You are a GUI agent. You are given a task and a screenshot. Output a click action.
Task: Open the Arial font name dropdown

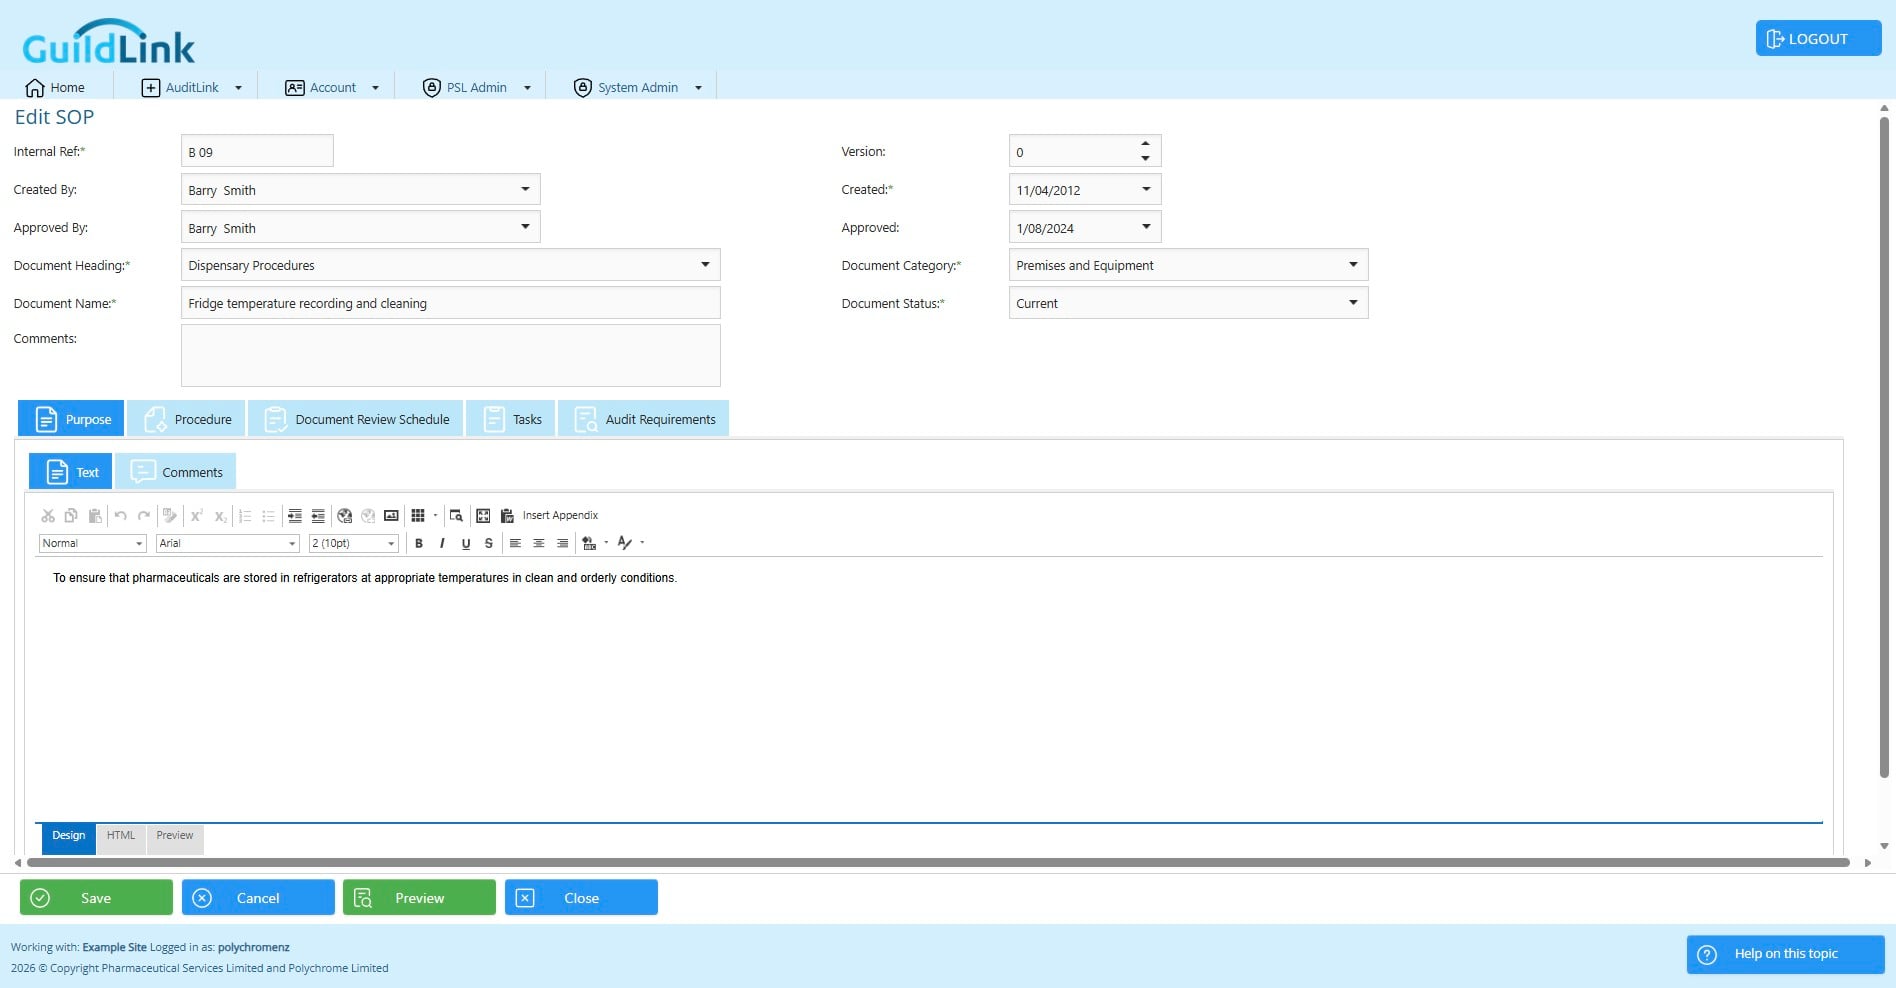click(x=228, y=543)
